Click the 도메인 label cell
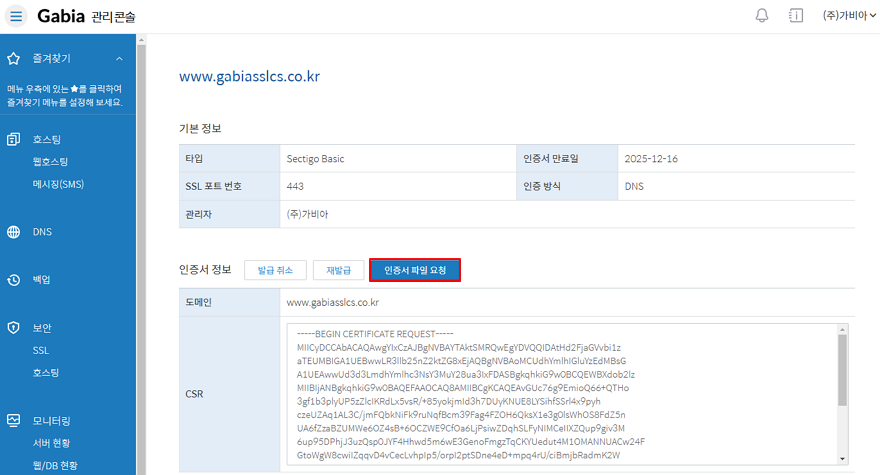This screenshot has width=880, height=475. pyautogui.click(x=230, y=303)
